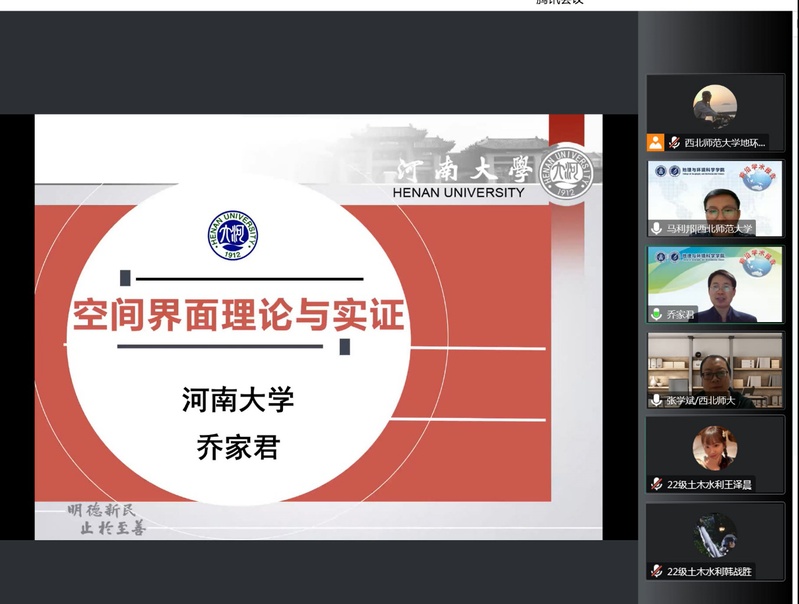799x604 pixels.
Task: Click the slide title 空间界面理论与实证
Action: point(238,316)
